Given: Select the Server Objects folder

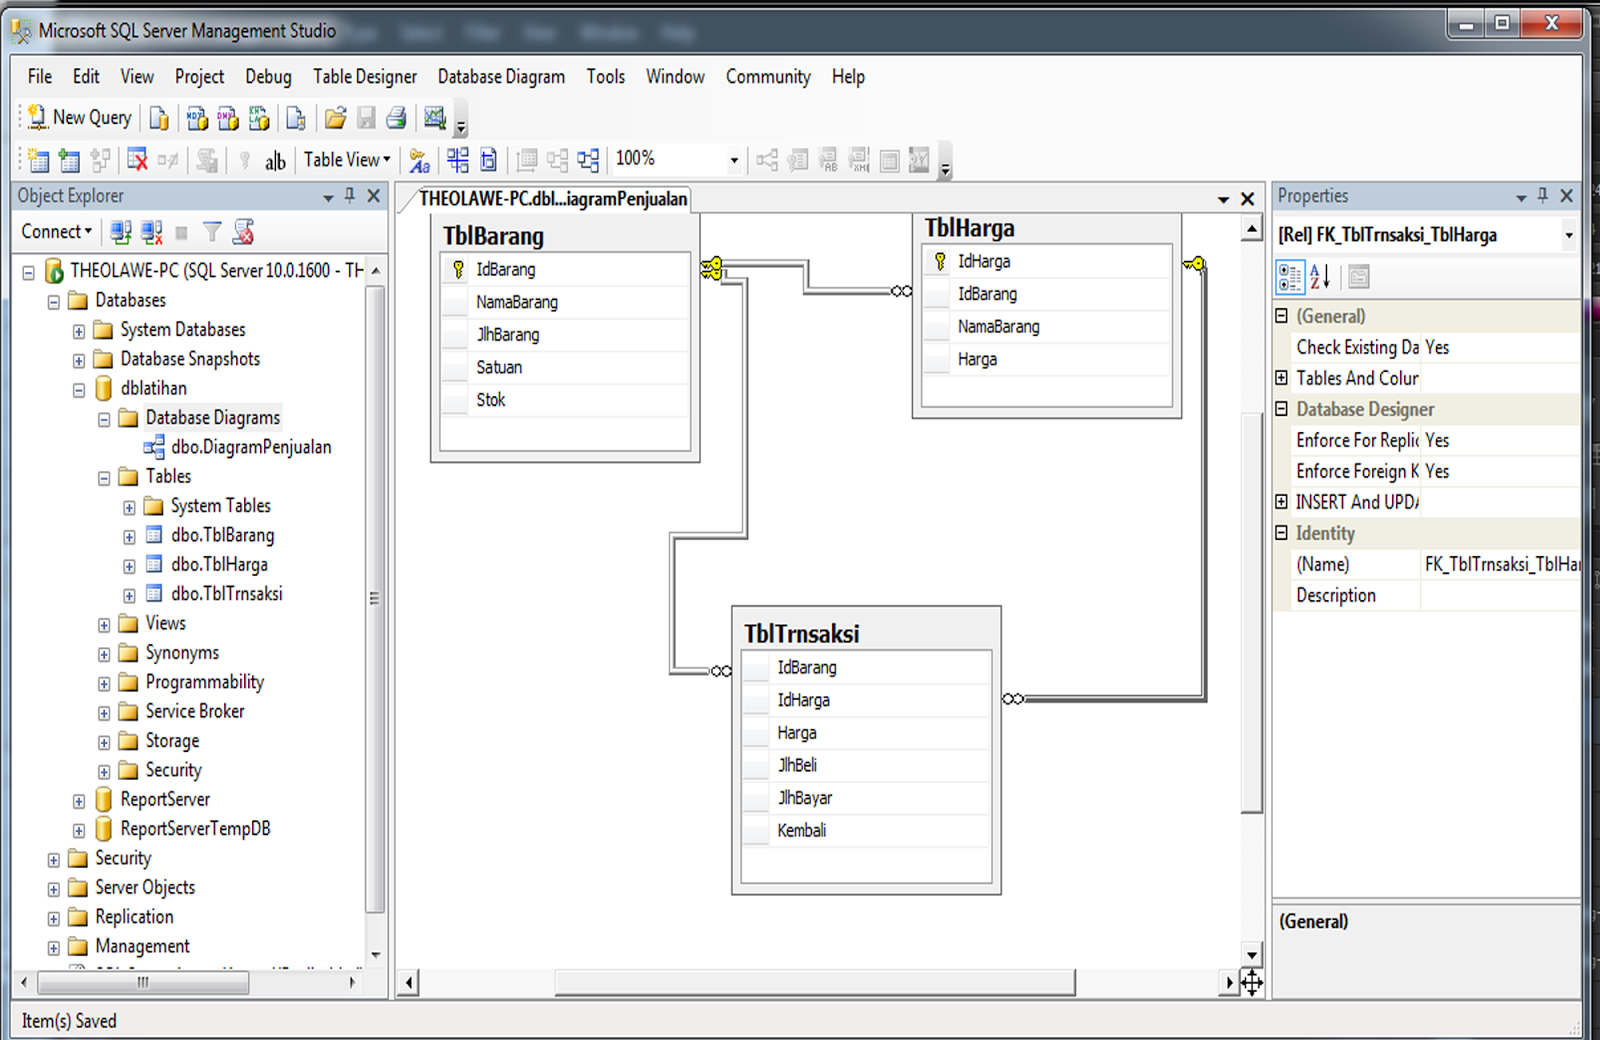Looking at the screenshot, I should (x=145, y=888).
